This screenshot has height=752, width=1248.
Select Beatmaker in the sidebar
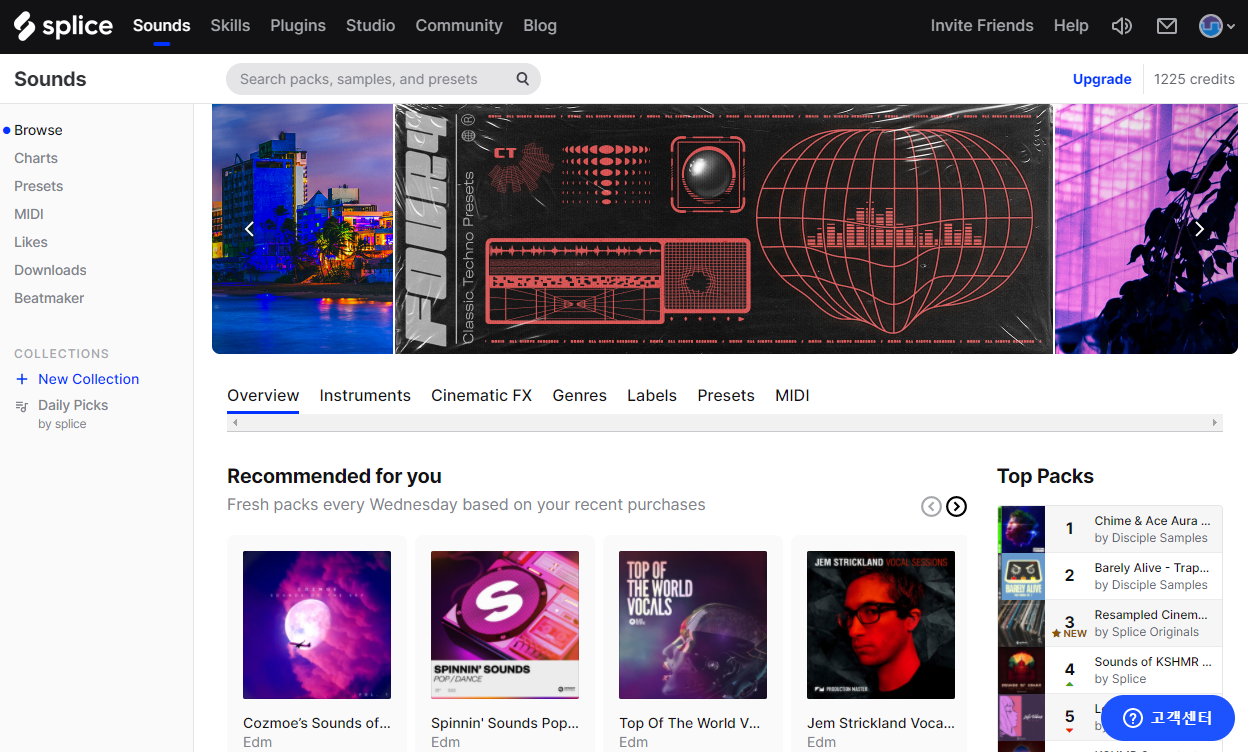[x=49, y=298]
